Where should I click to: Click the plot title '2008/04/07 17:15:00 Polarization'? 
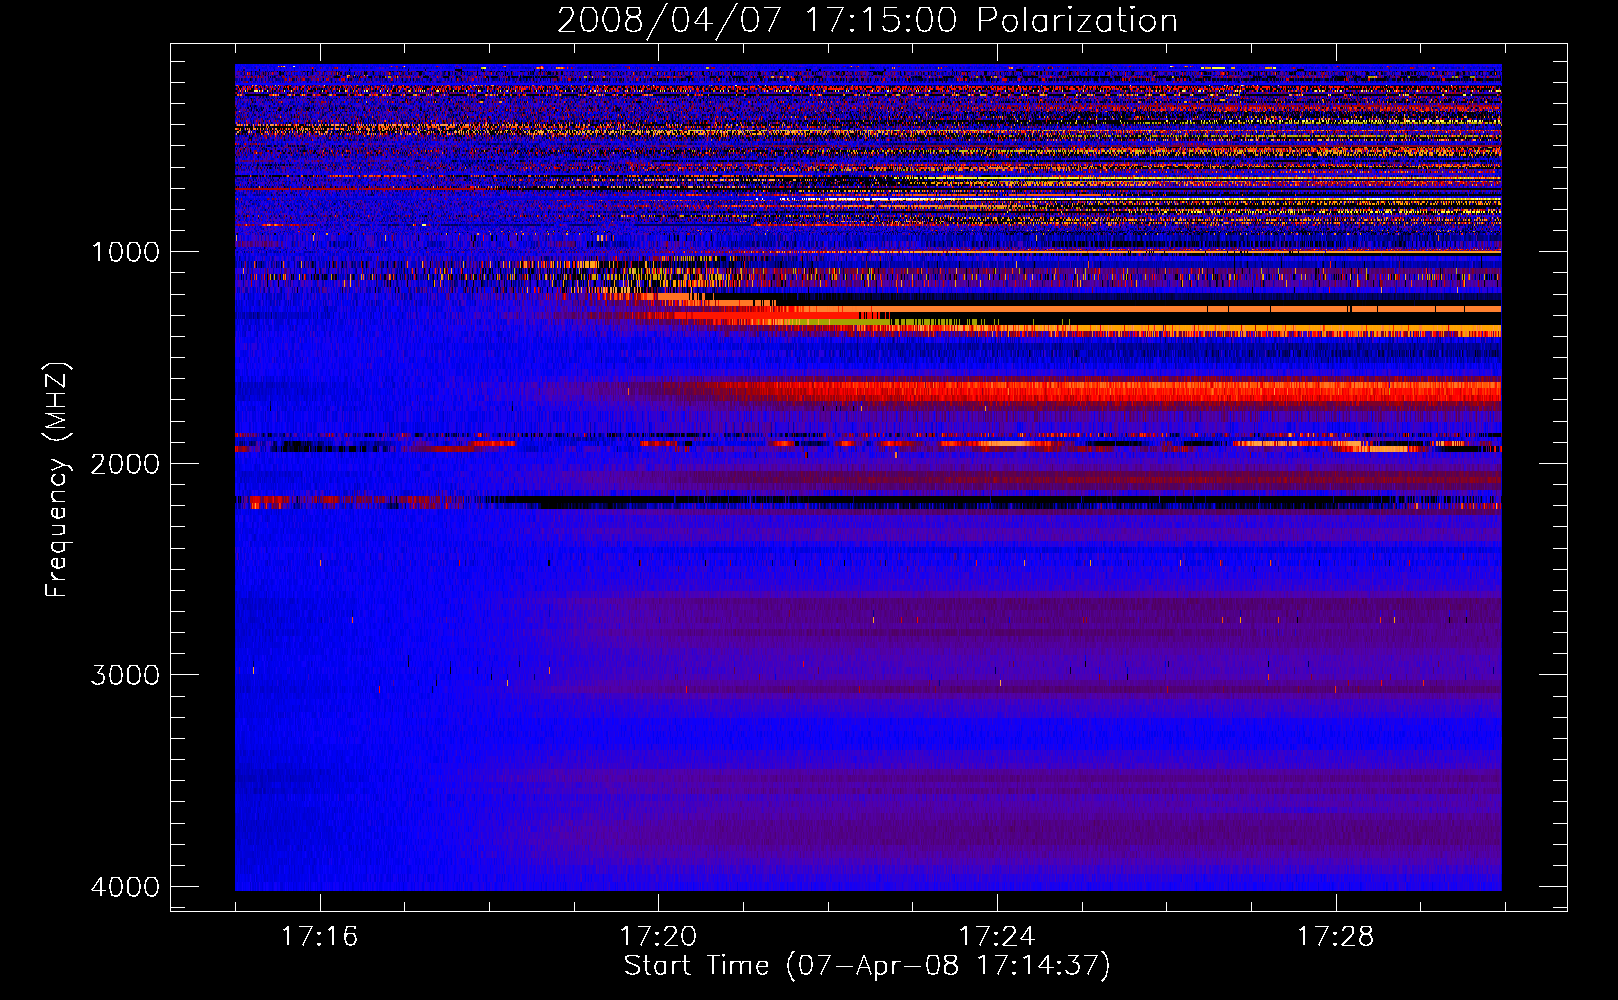(x=867, y=20)
